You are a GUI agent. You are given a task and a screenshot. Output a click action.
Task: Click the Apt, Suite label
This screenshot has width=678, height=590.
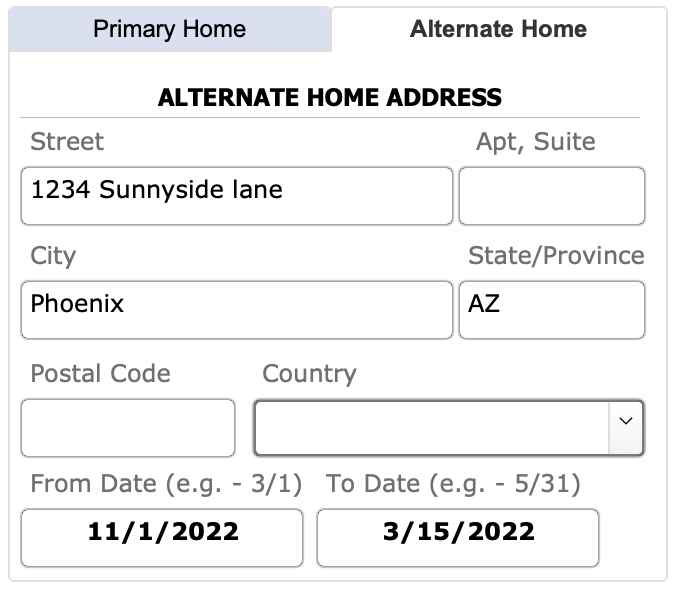pyautogui.click(x=535, y=142)
